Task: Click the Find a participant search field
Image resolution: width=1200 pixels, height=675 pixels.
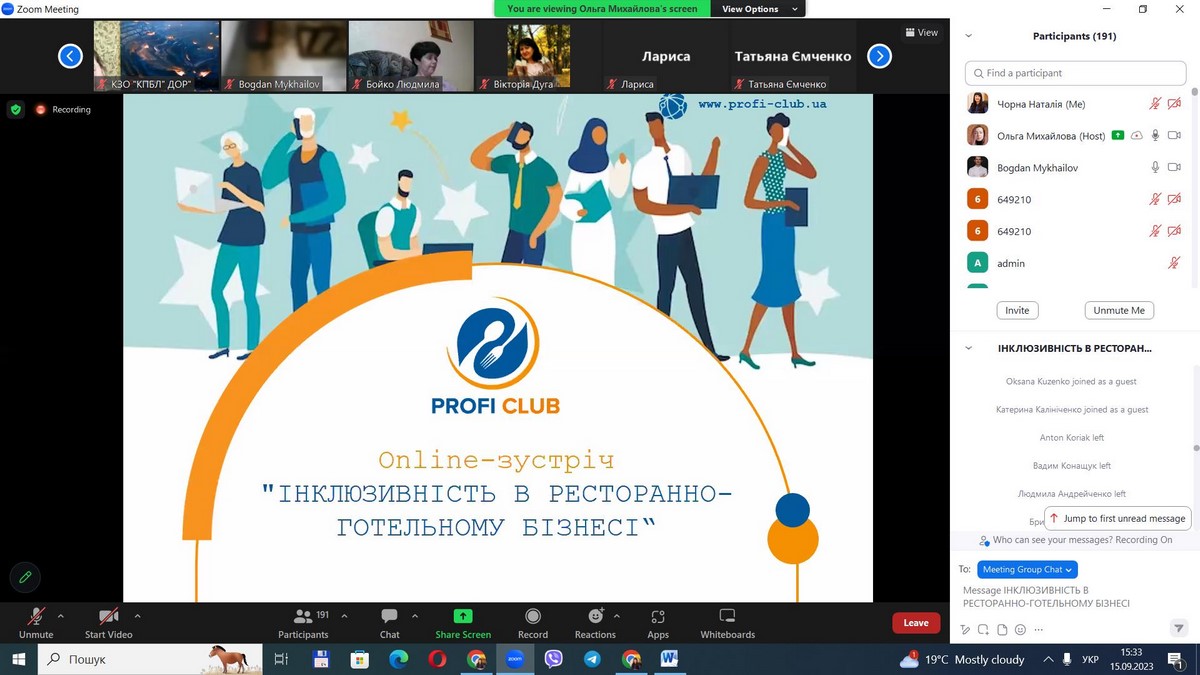Action: pyautogui.click(x=1075, y=73)
